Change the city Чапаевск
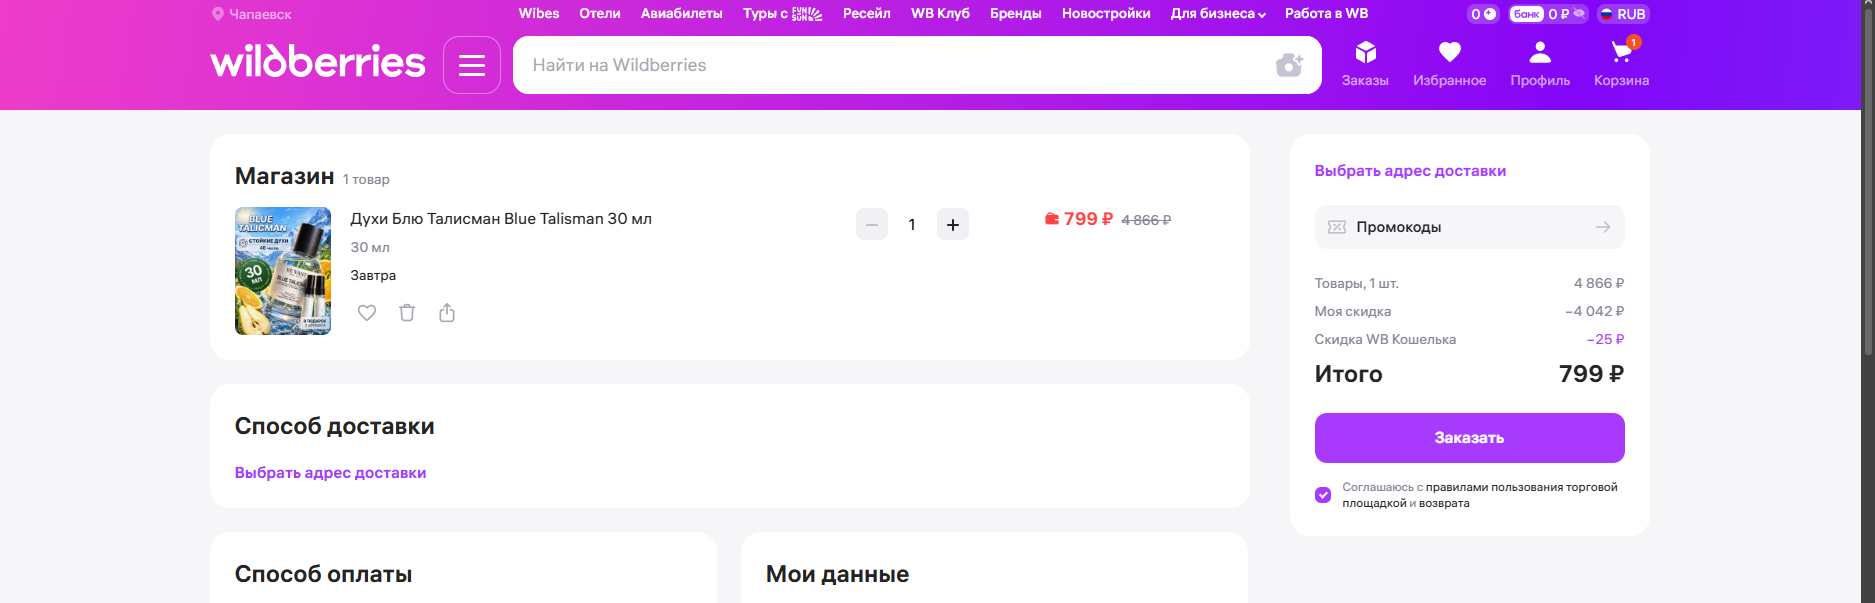The height and width of the screenshot is (603, 1875). (260, 14)
